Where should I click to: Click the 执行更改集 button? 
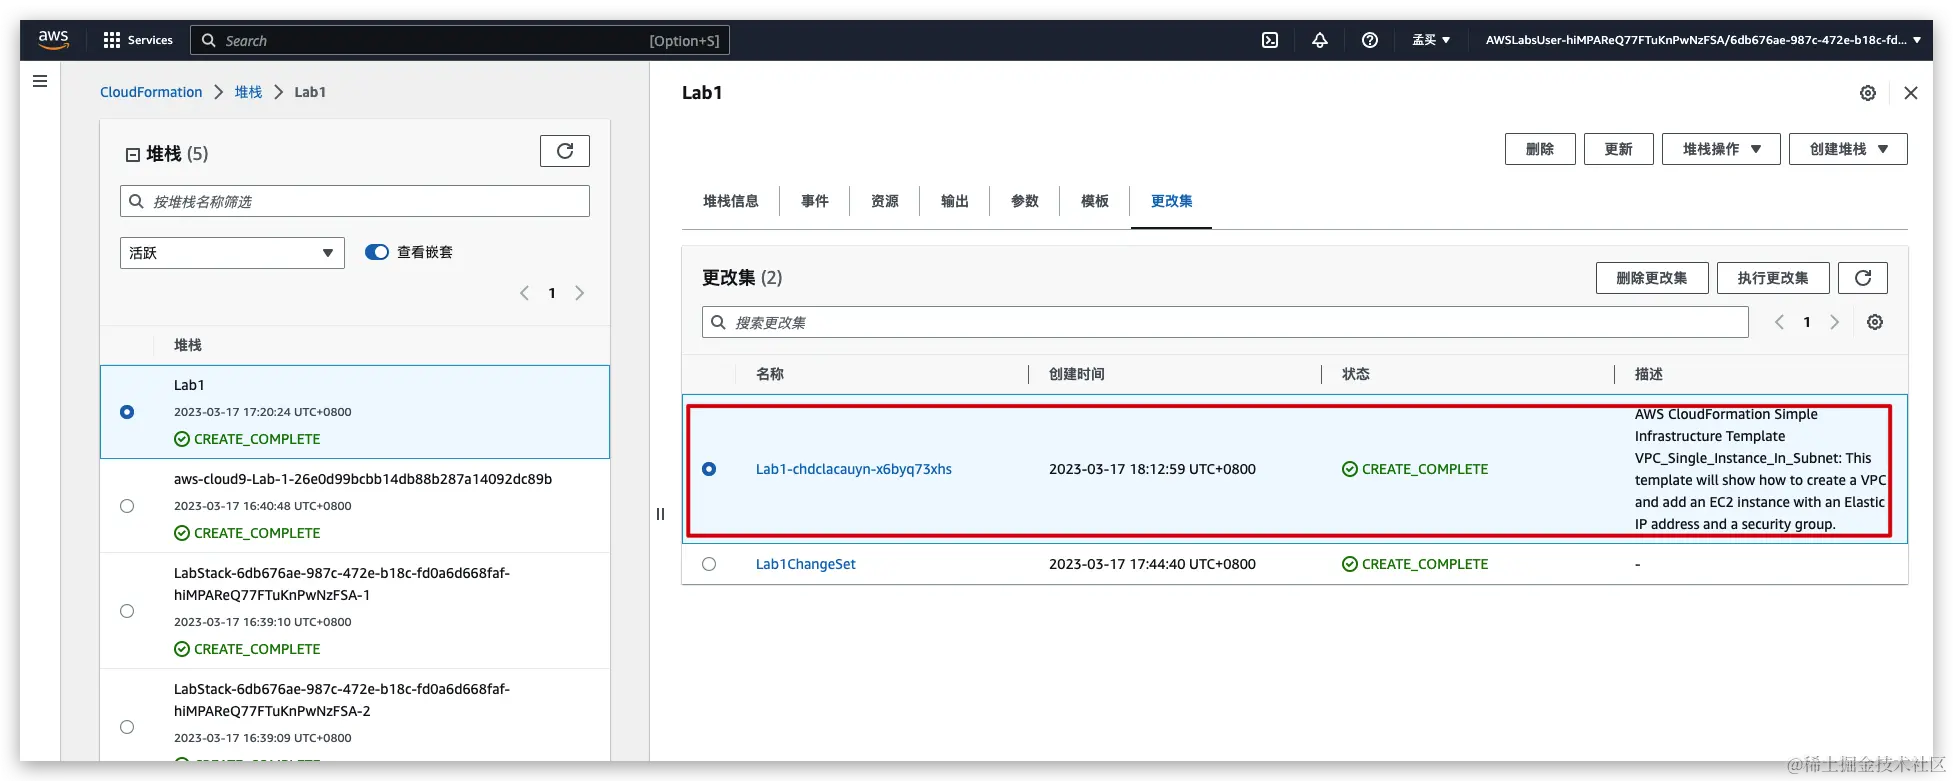pos(1773,278)
